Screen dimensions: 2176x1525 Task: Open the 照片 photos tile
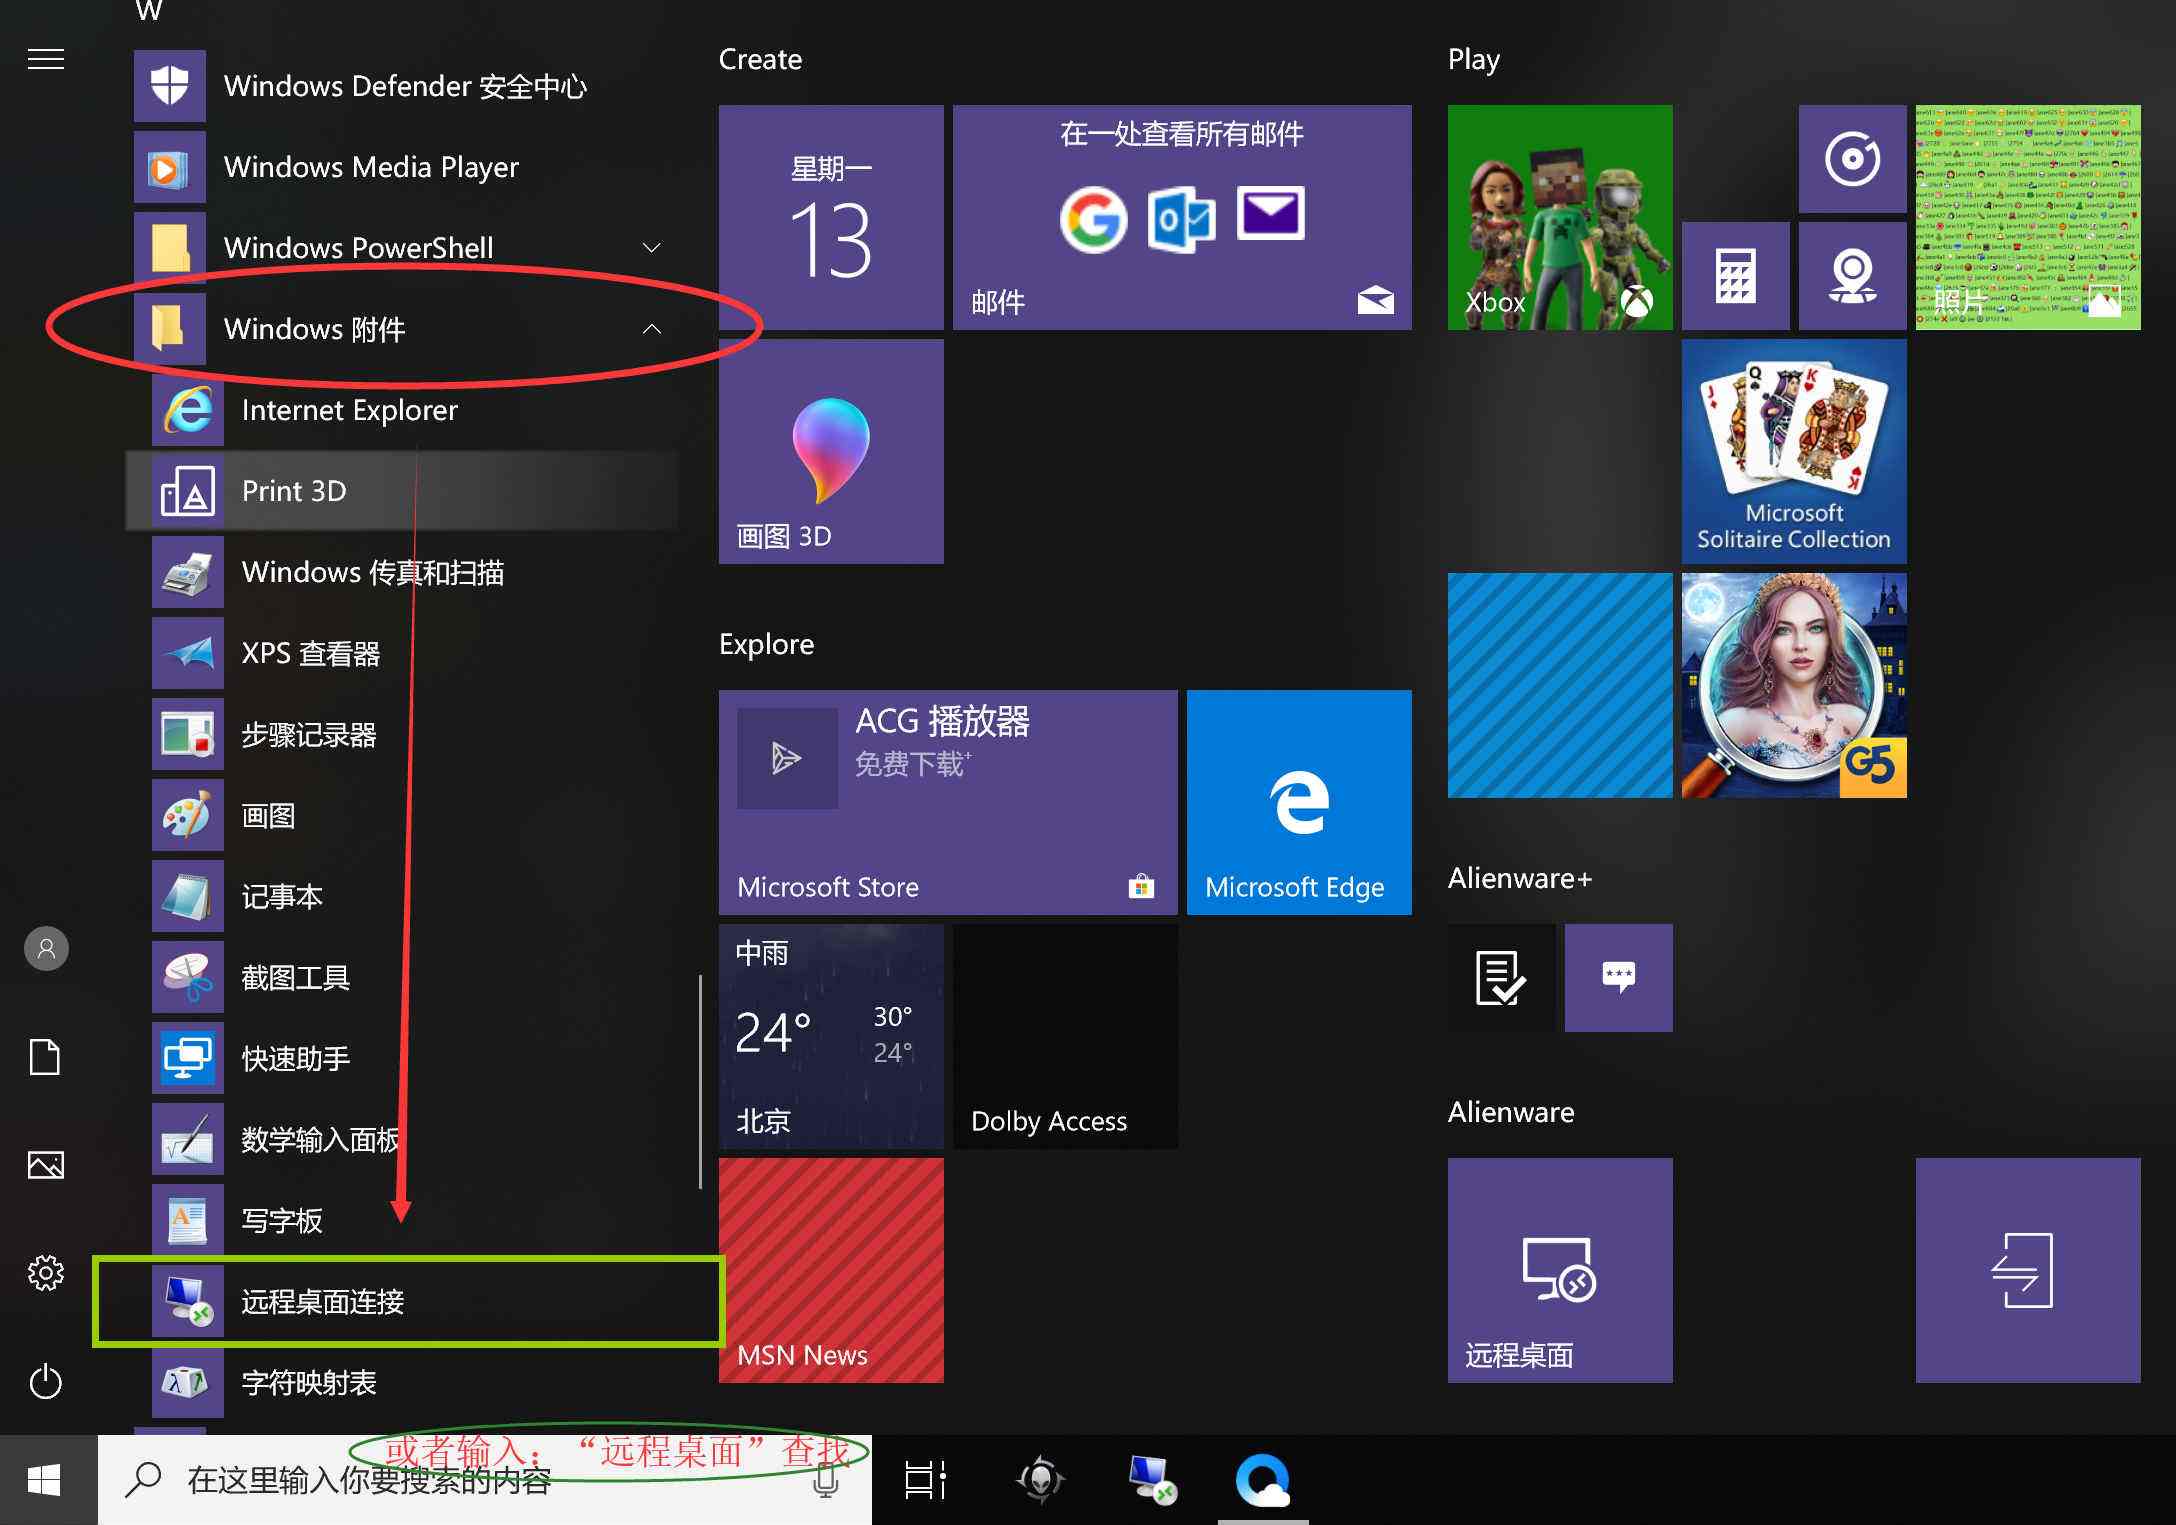[x=2028, y=217]
